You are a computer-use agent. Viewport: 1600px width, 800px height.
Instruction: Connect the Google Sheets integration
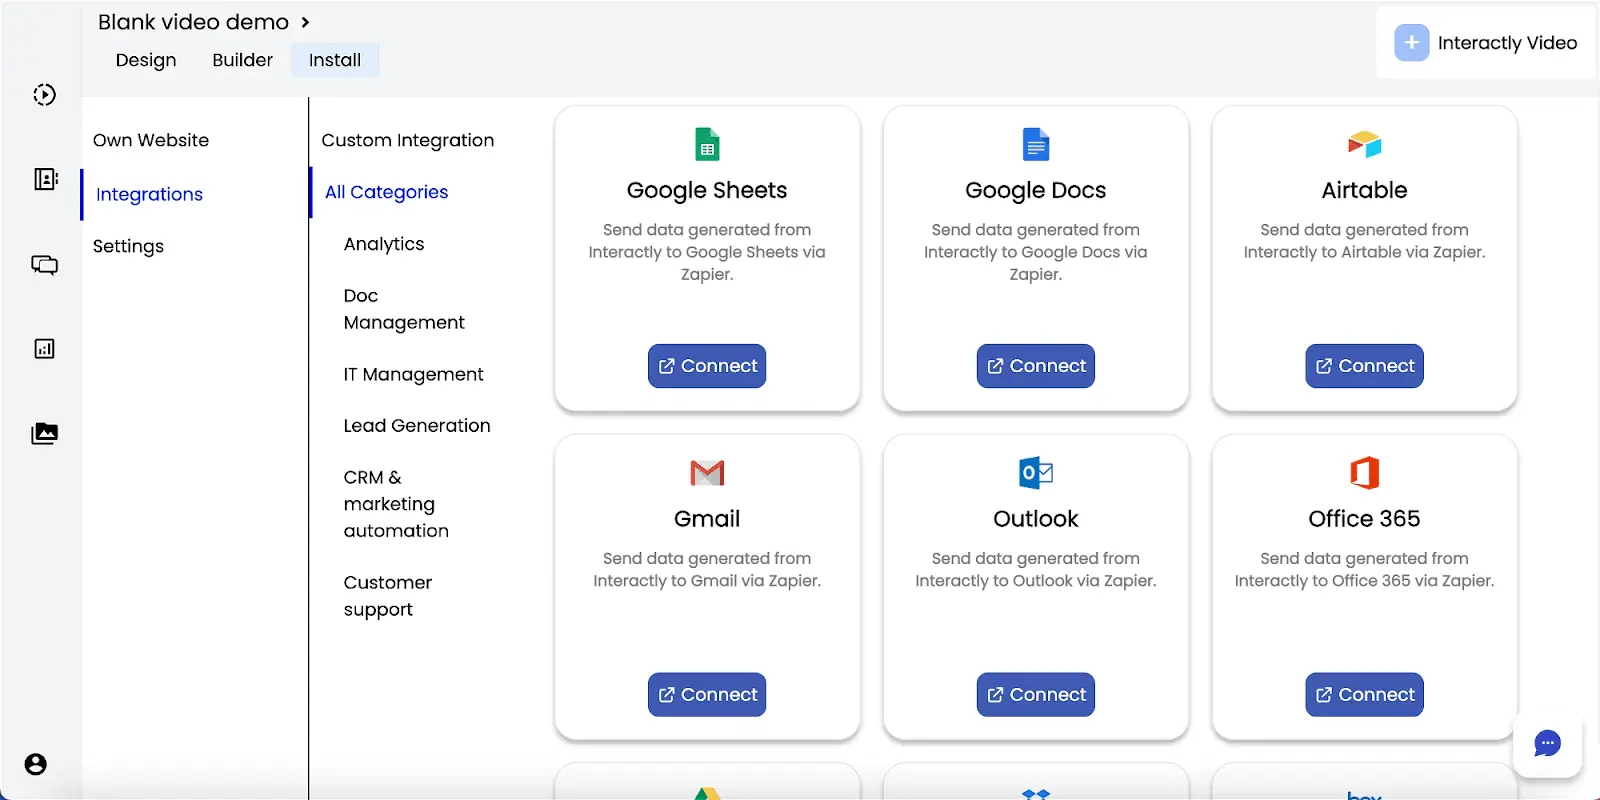tap(707, 366)
